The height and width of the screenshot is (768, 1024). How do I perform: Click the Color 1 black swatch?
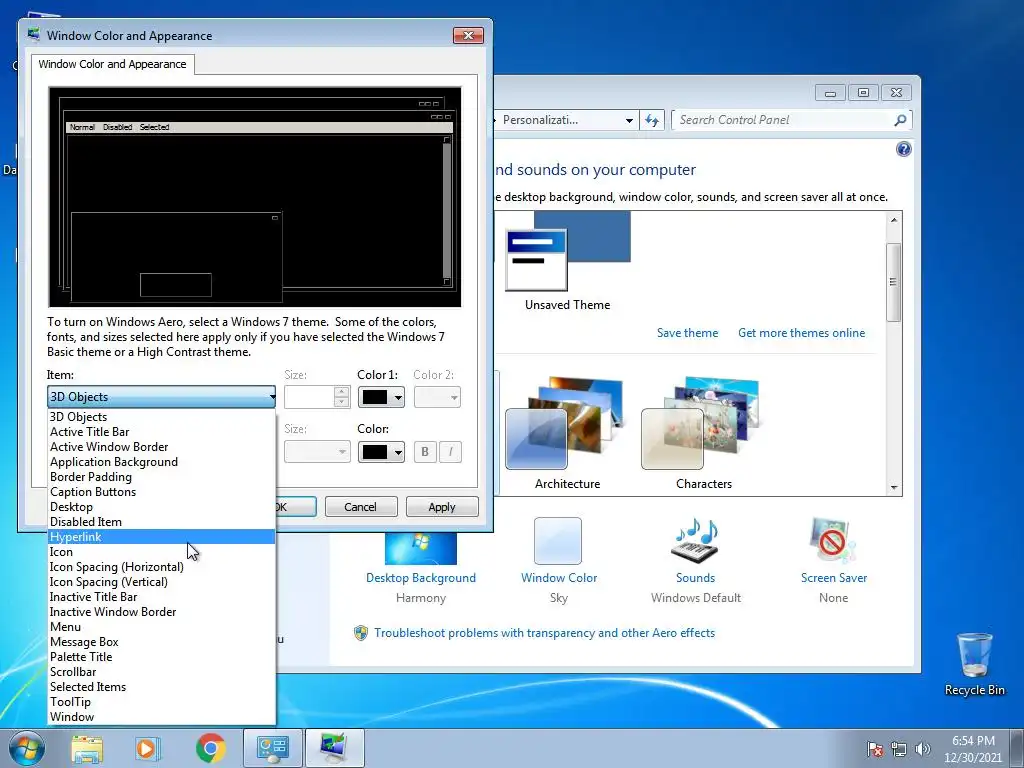[x=375, y=397]
